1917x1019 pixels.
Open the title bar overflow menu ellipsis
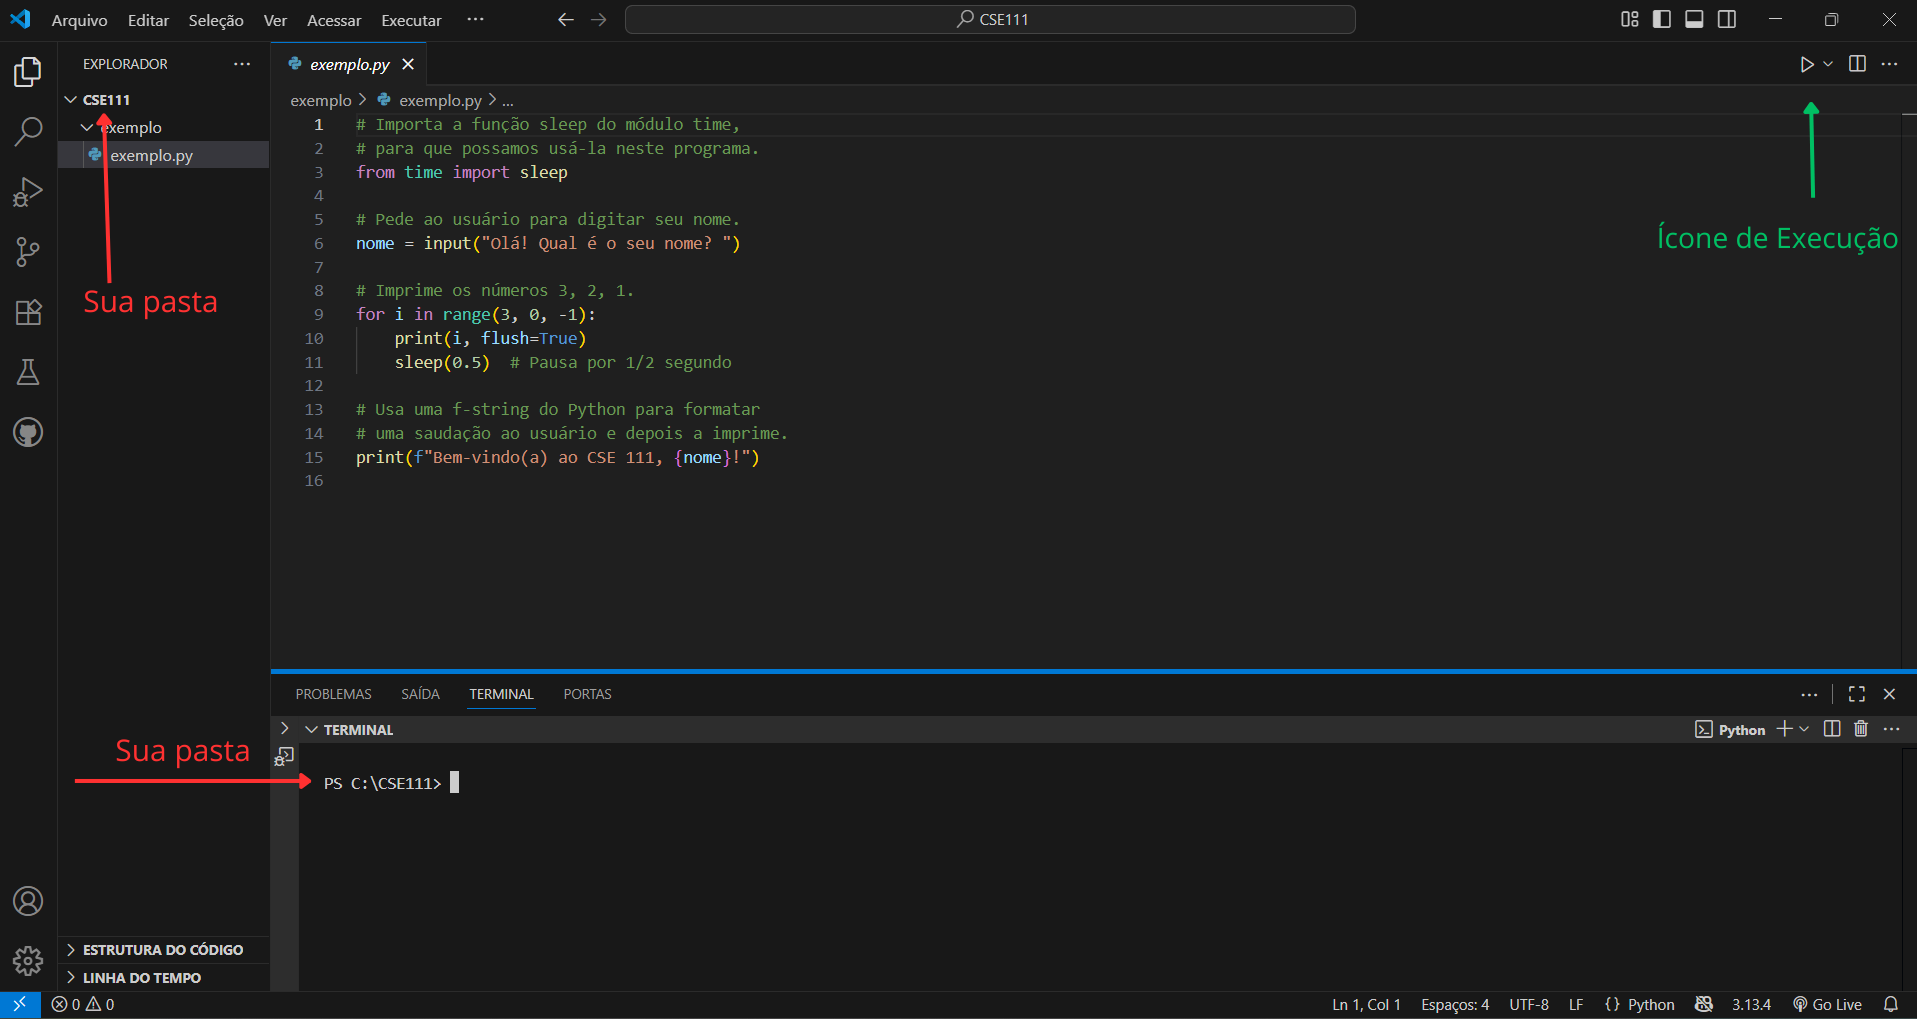[x=475, y=20]
